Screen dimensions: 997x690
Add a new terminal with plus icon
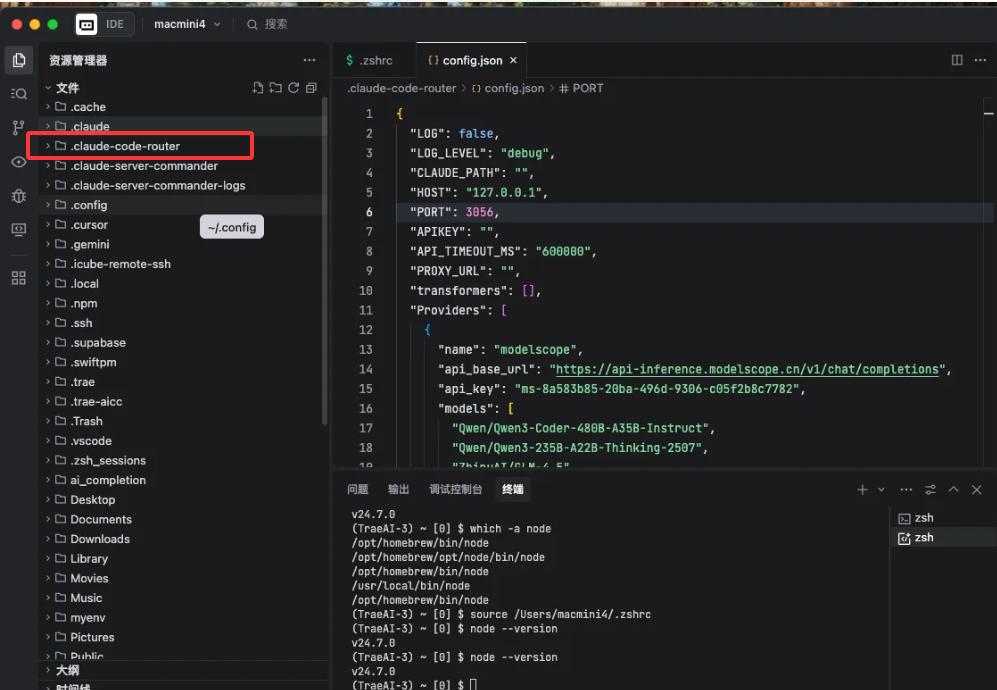pyautogui.click(x=862, y=490)
